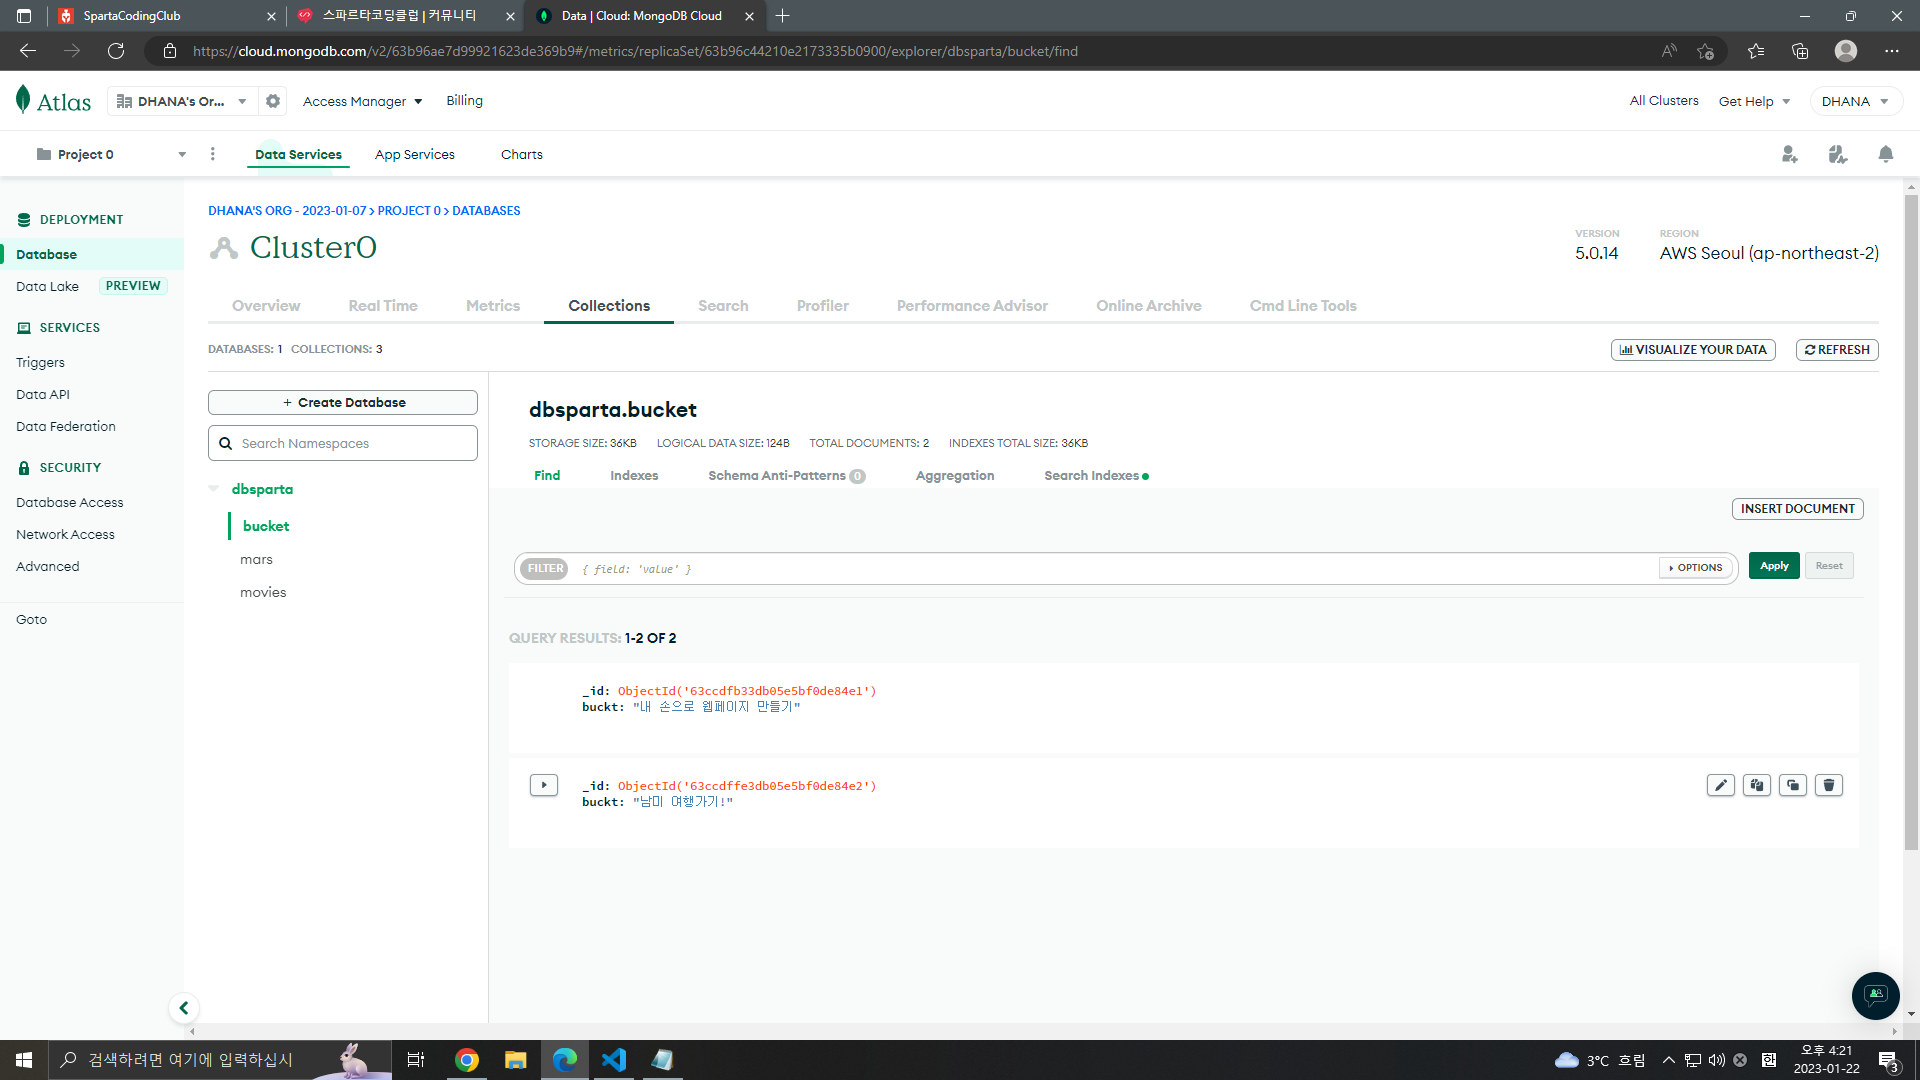Expand filter OPTIONS panel
The width and height of the screenshot is (1920, 1080).
(x=1696, y=567)
